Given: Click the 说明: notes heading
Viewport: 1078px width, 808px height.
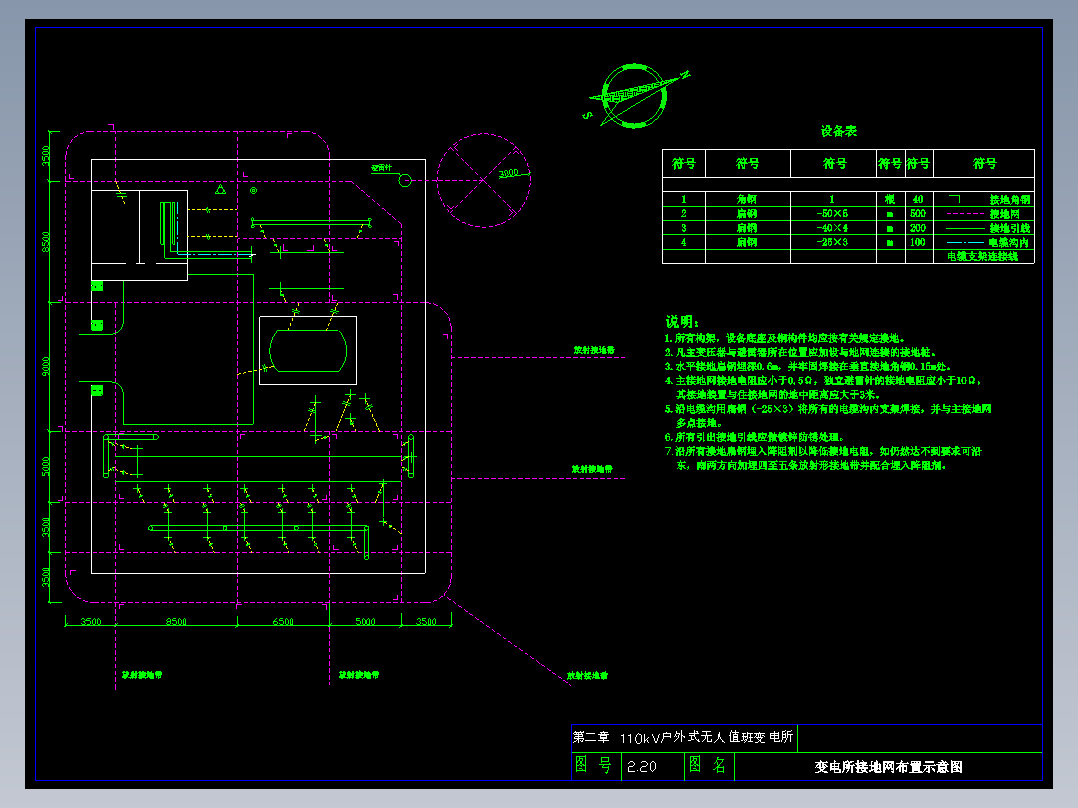Looking at the screenshot, I should [x=682, y=322].
